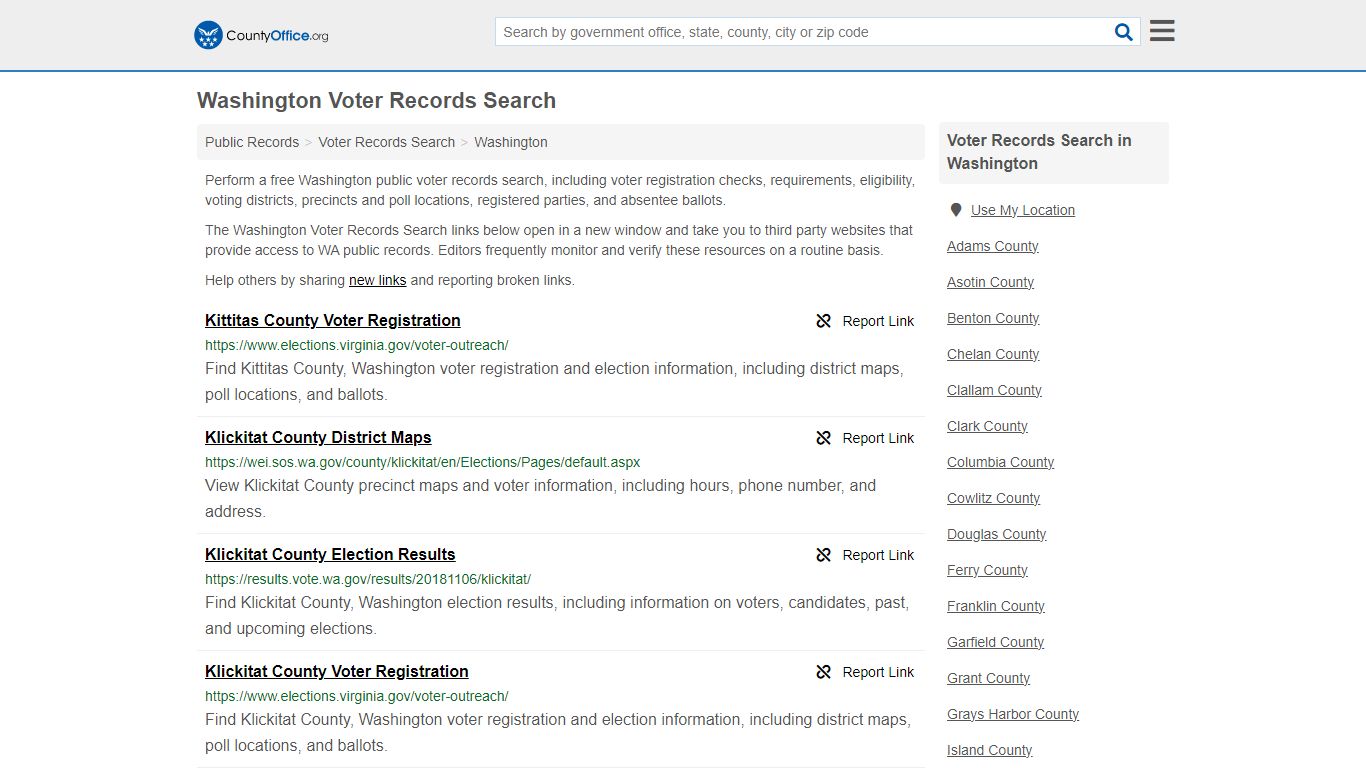Screen dimensions: 1366x768
Task: Go to Public Records breadcrumb
Action: (x=252, y=142)
